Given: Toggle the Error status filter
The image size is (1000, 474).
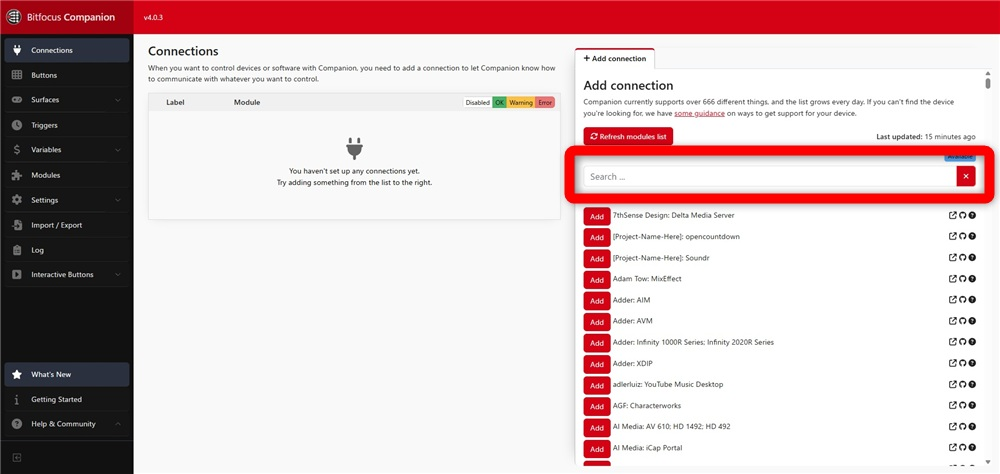Looking at the screenshot, I should click(x=545, y=103).
